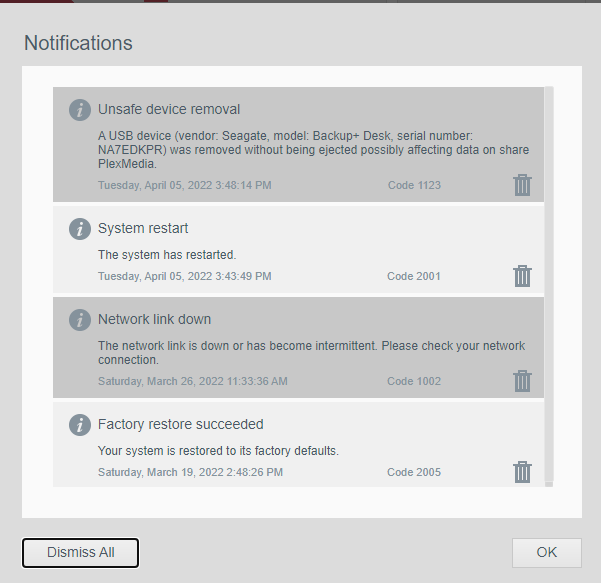Select the Network link down title
601x583 pixels.
click(154, 319)
